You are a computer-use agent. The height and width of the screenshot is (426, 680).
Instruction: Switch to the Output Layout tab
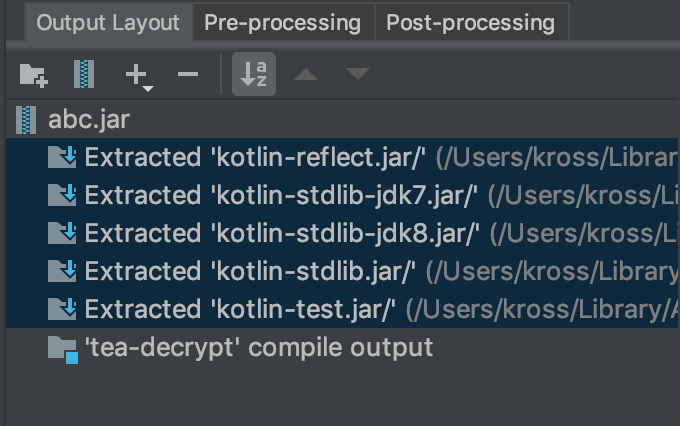108,22
